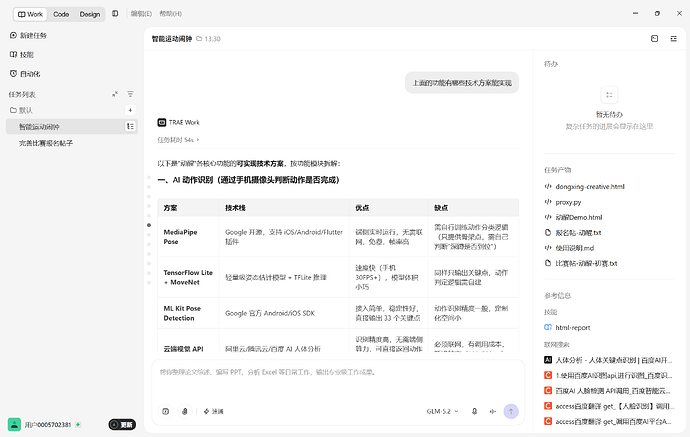Click the 新建任务 new task button
The height and width of the screenshot is (437, 690).
29,35
